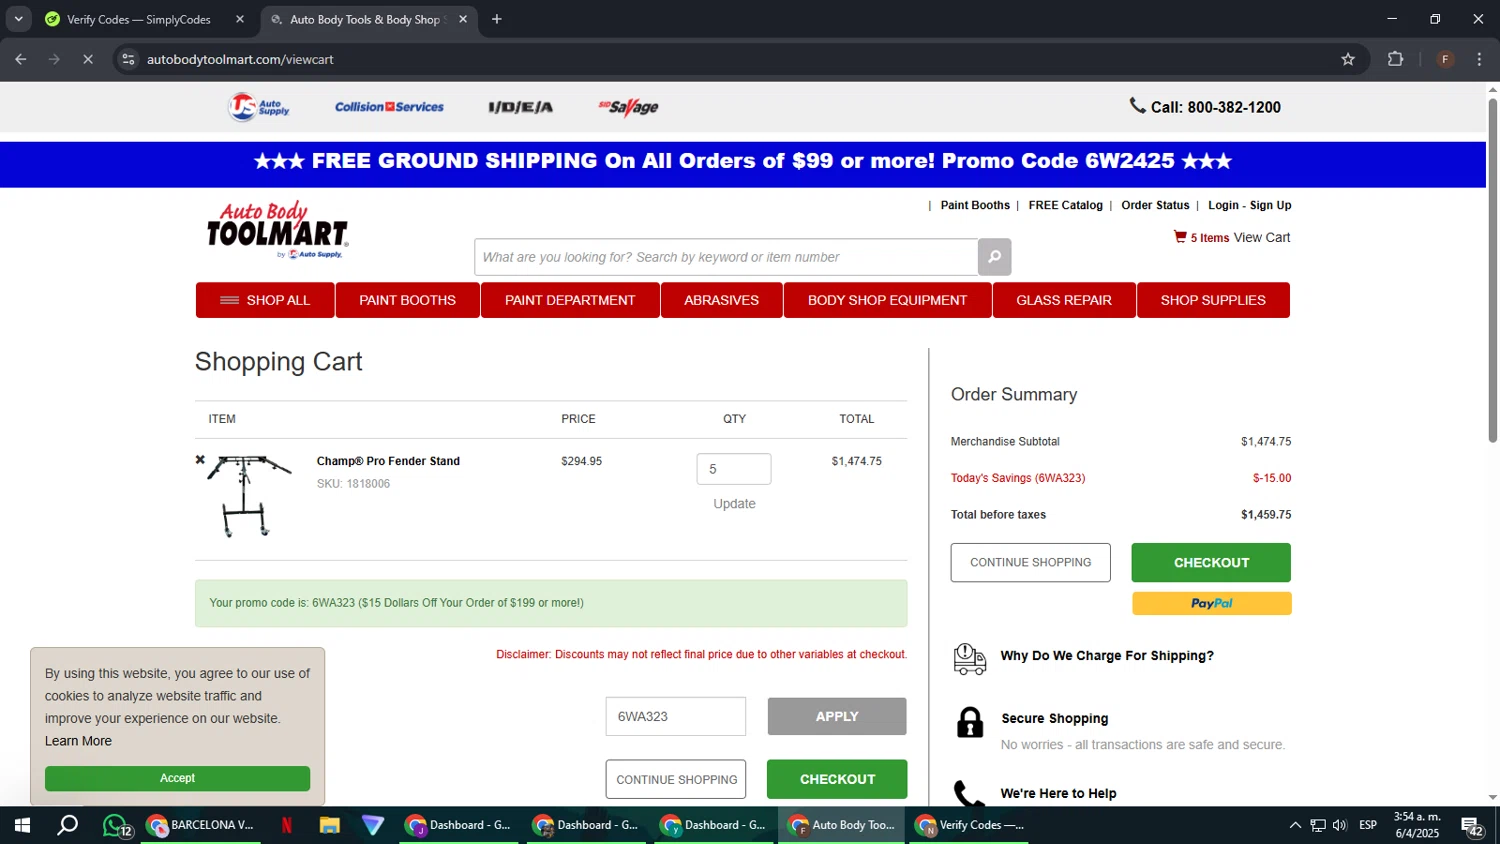This screenshot has height=844, width=1500.
Task: Stop loading the page
Action: 88,59
